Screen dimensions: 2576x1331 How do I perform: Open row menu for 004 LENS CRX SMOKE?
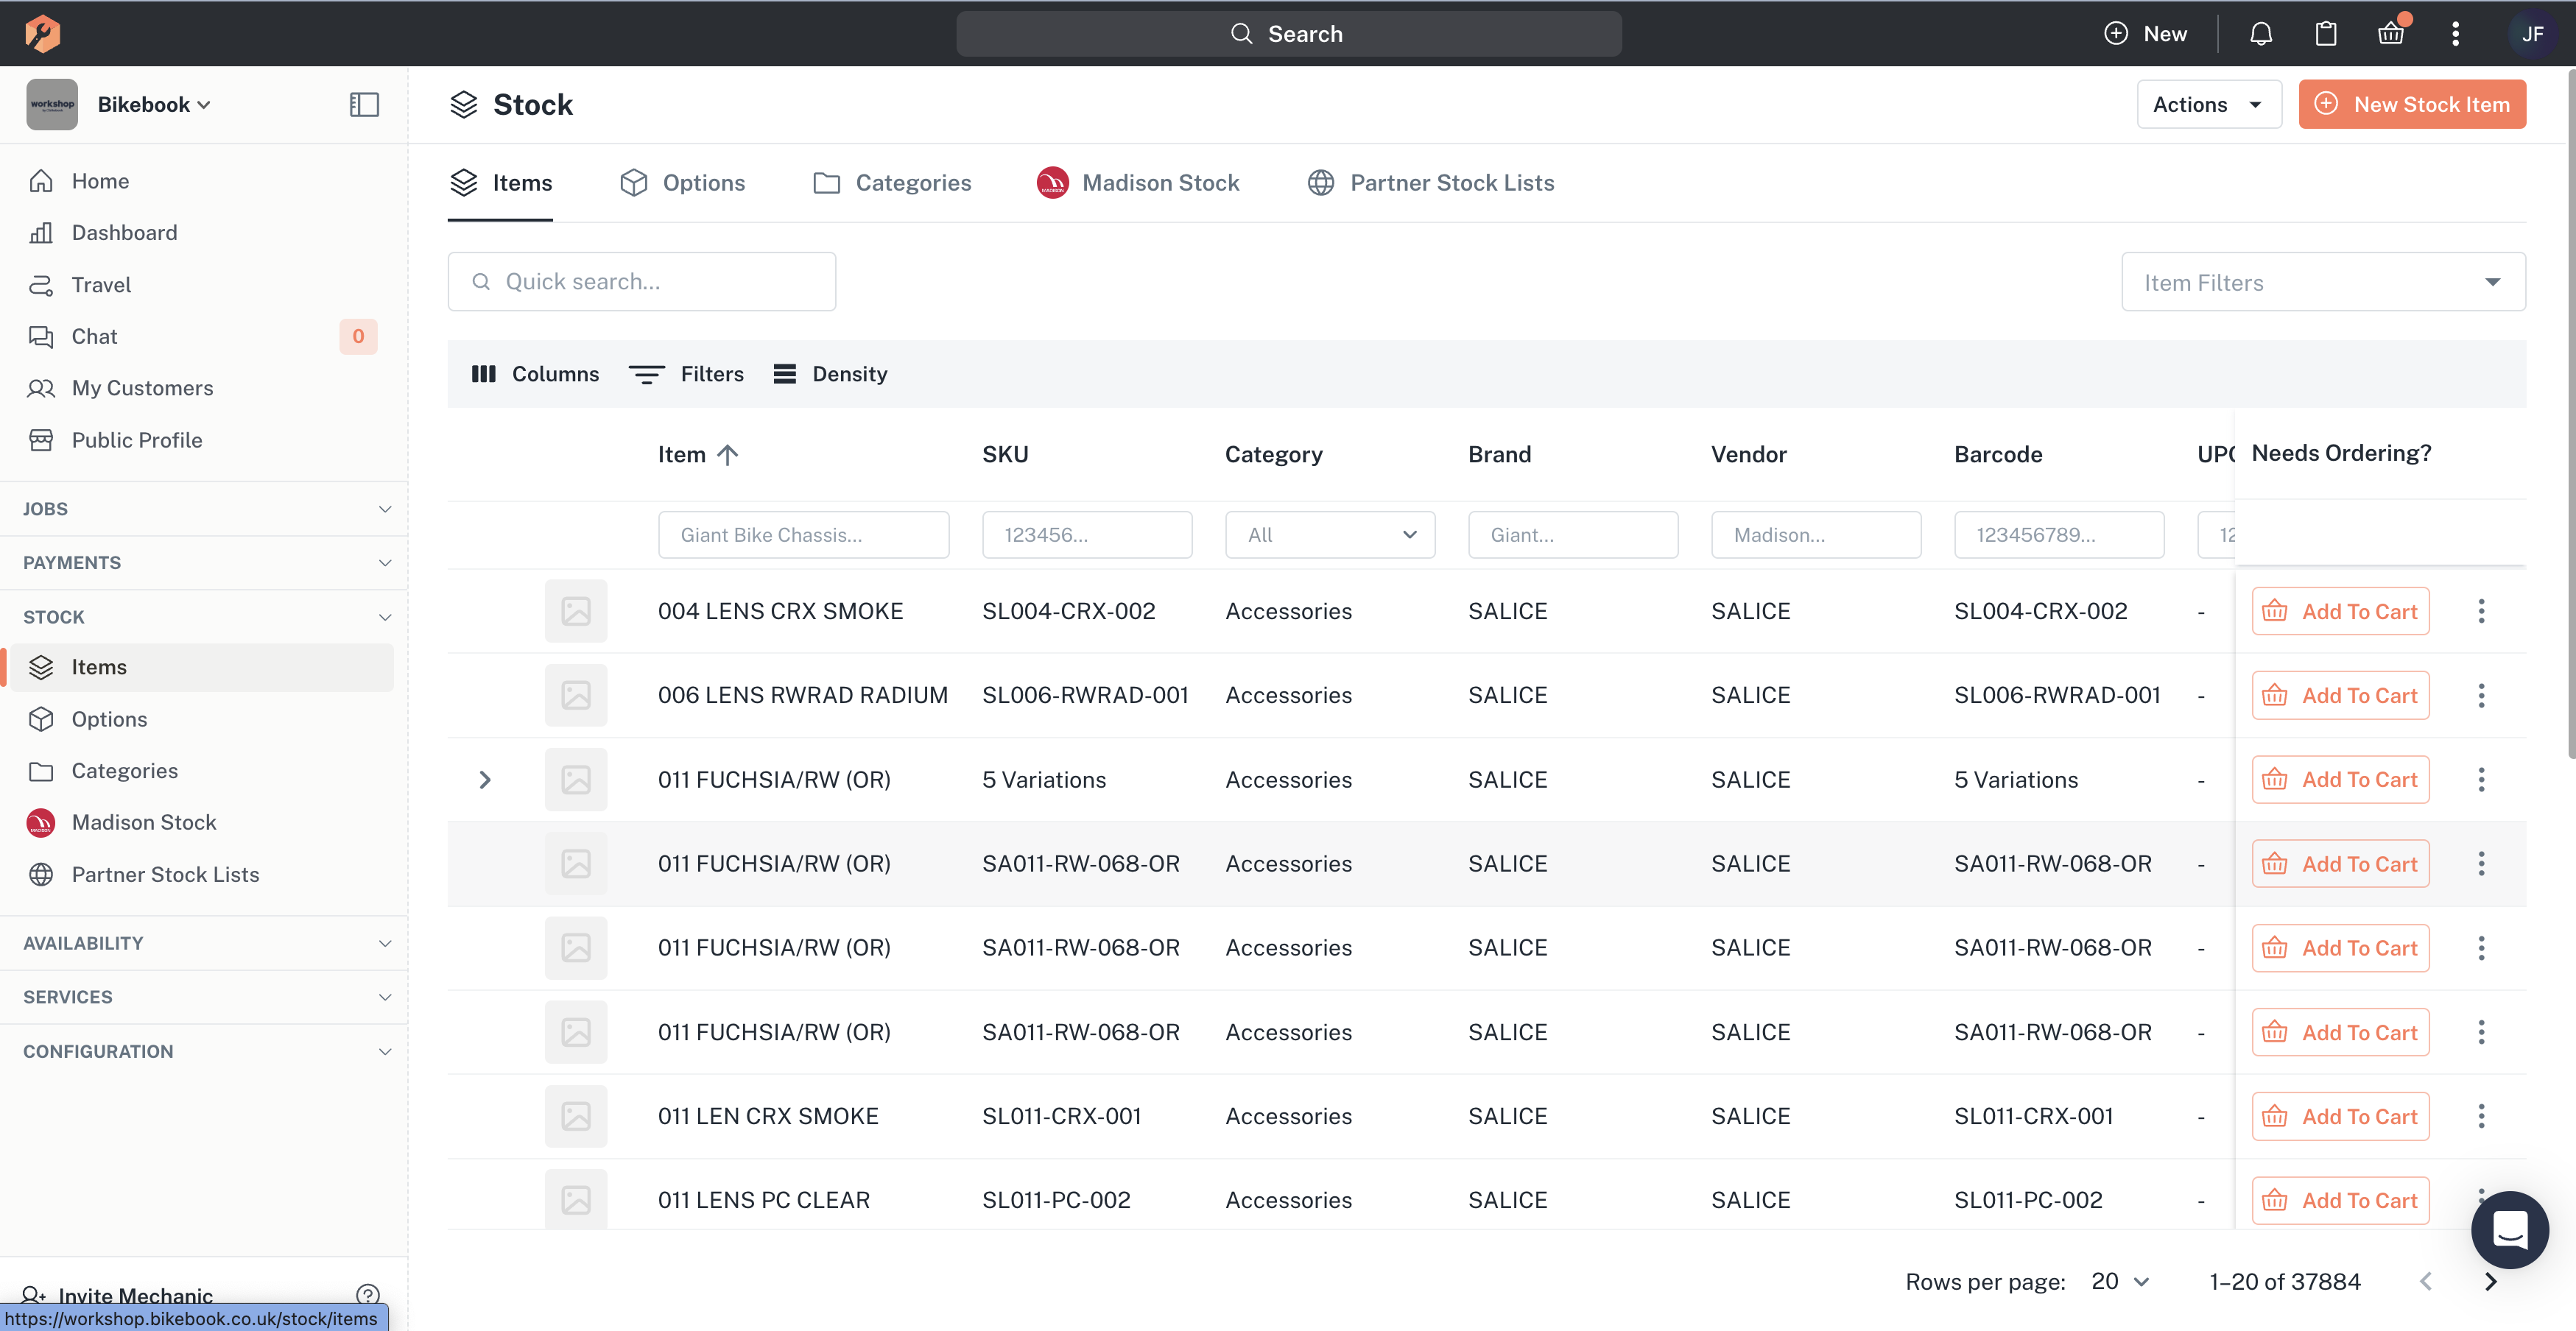(x=2481, y=611)
